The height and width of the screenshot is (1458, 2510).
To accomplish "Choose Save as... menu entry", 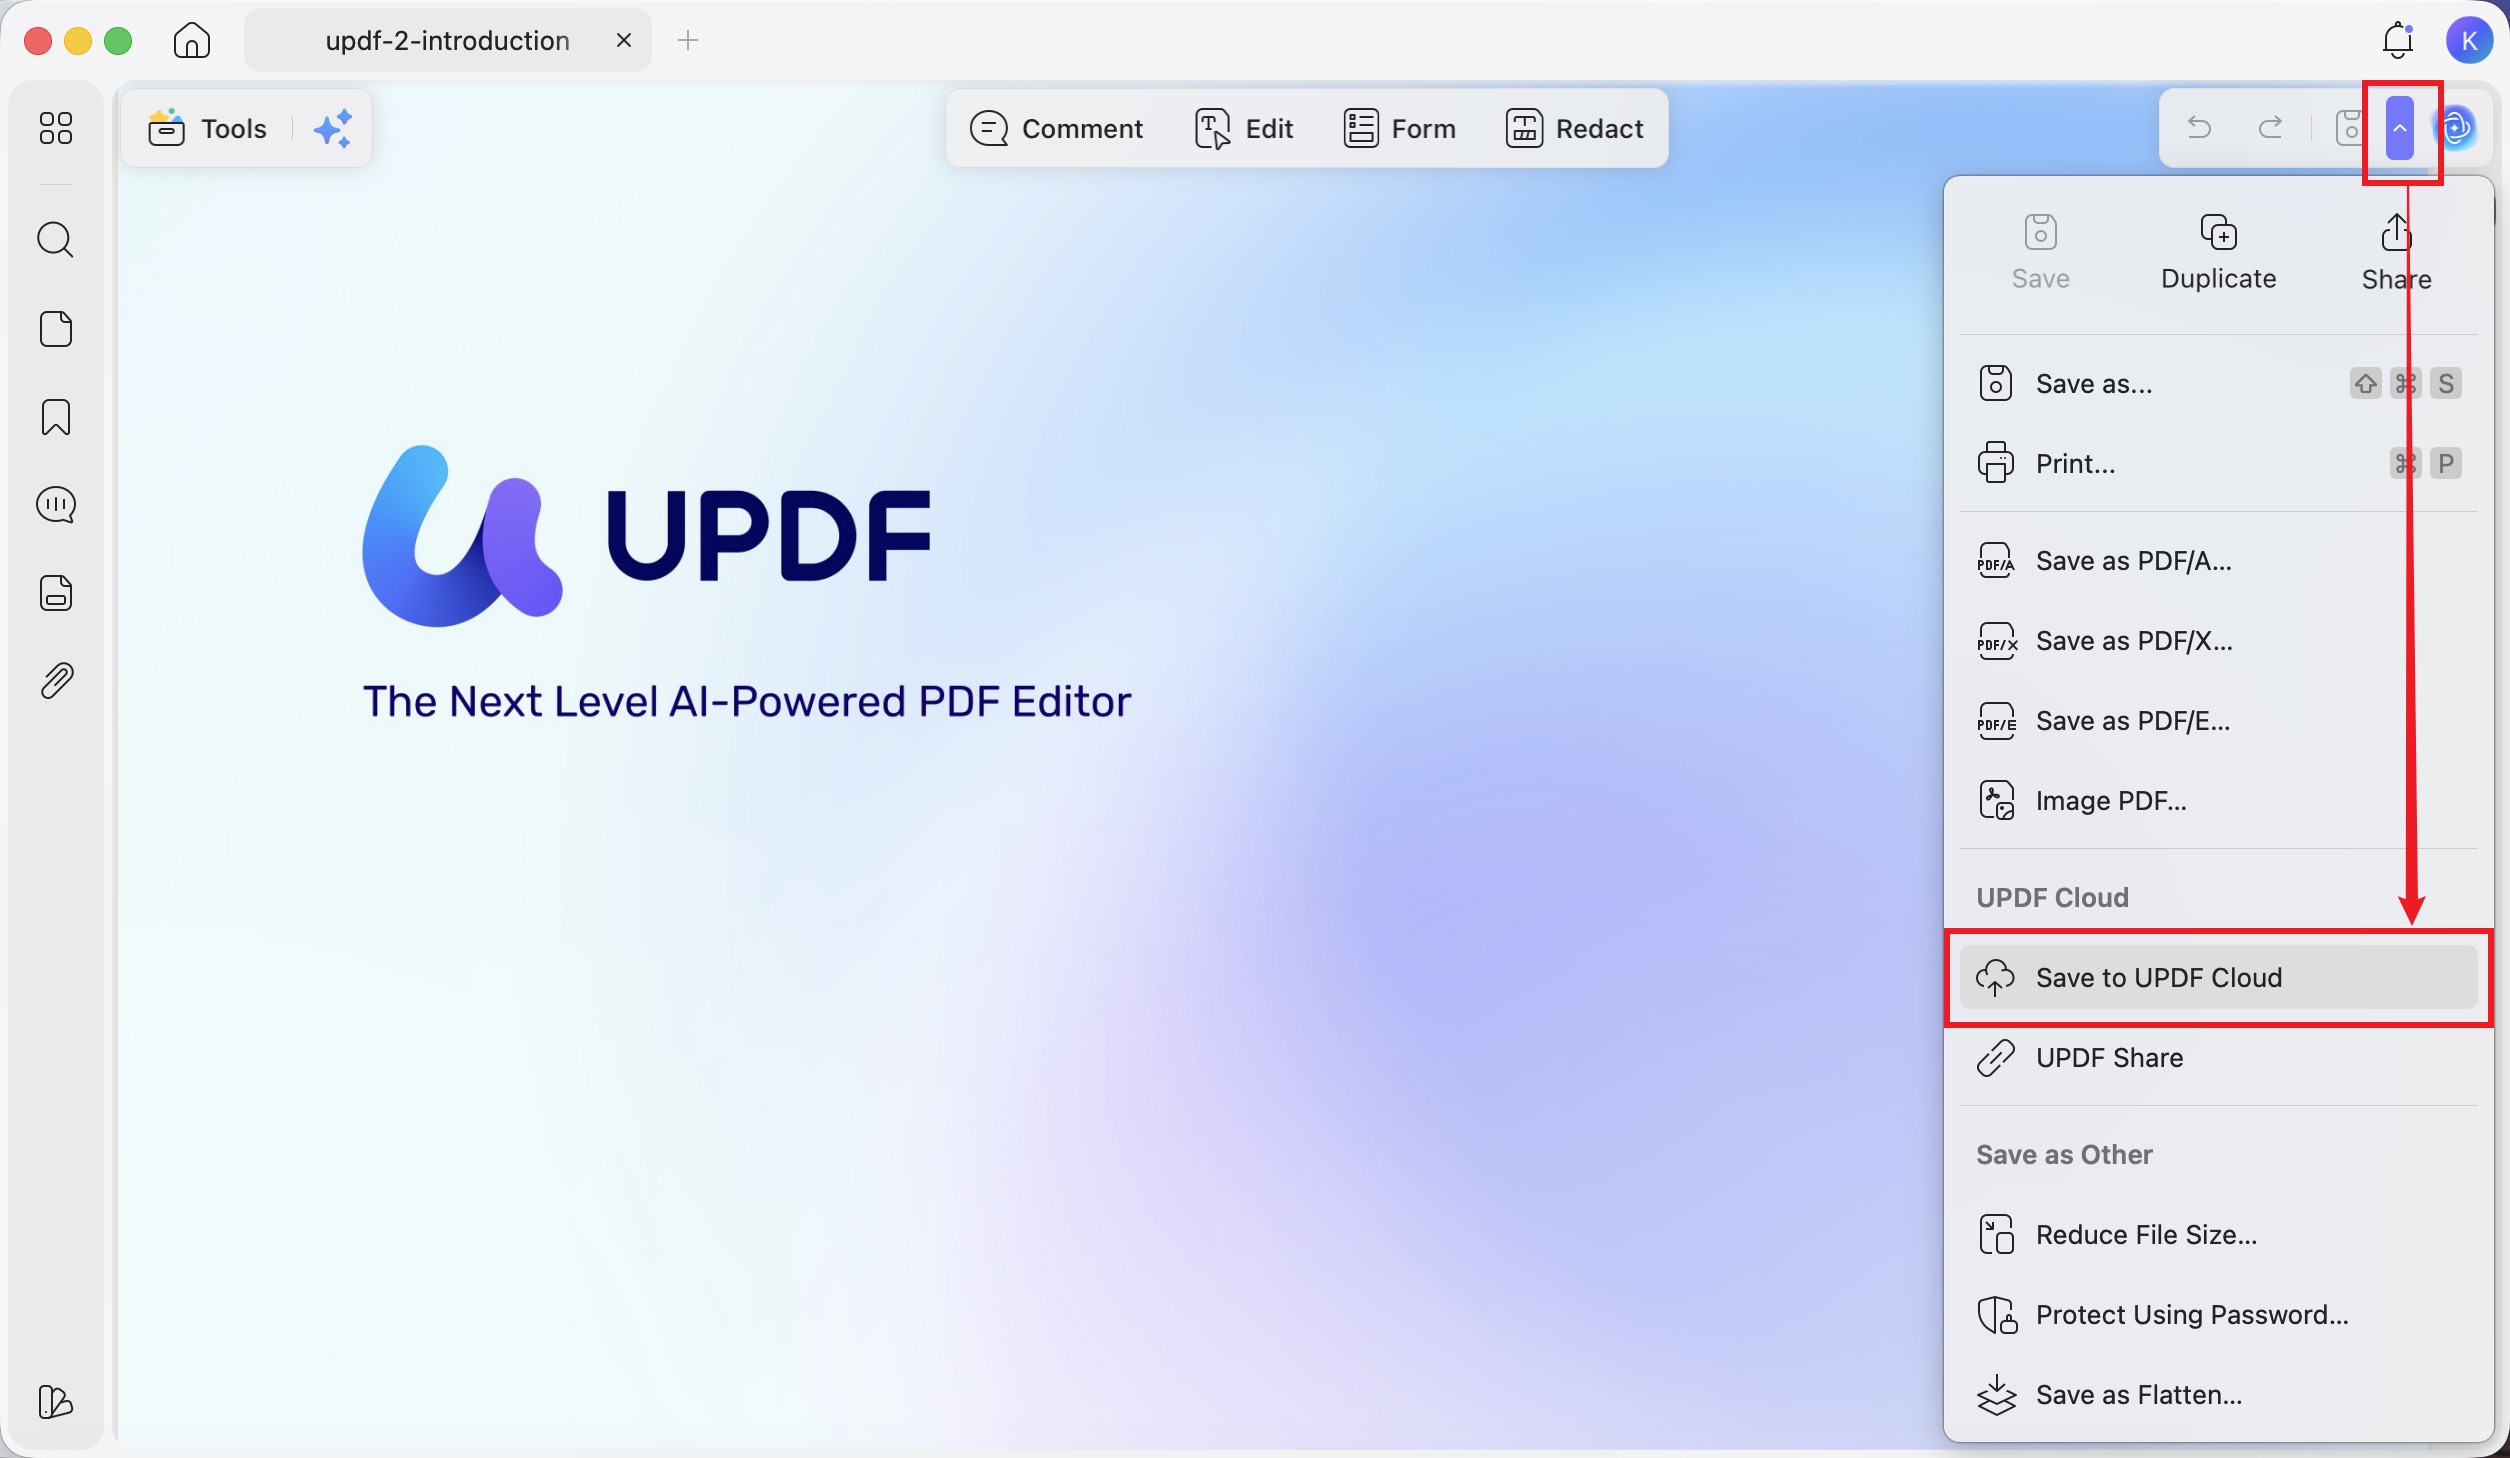I will point(2218,383).
